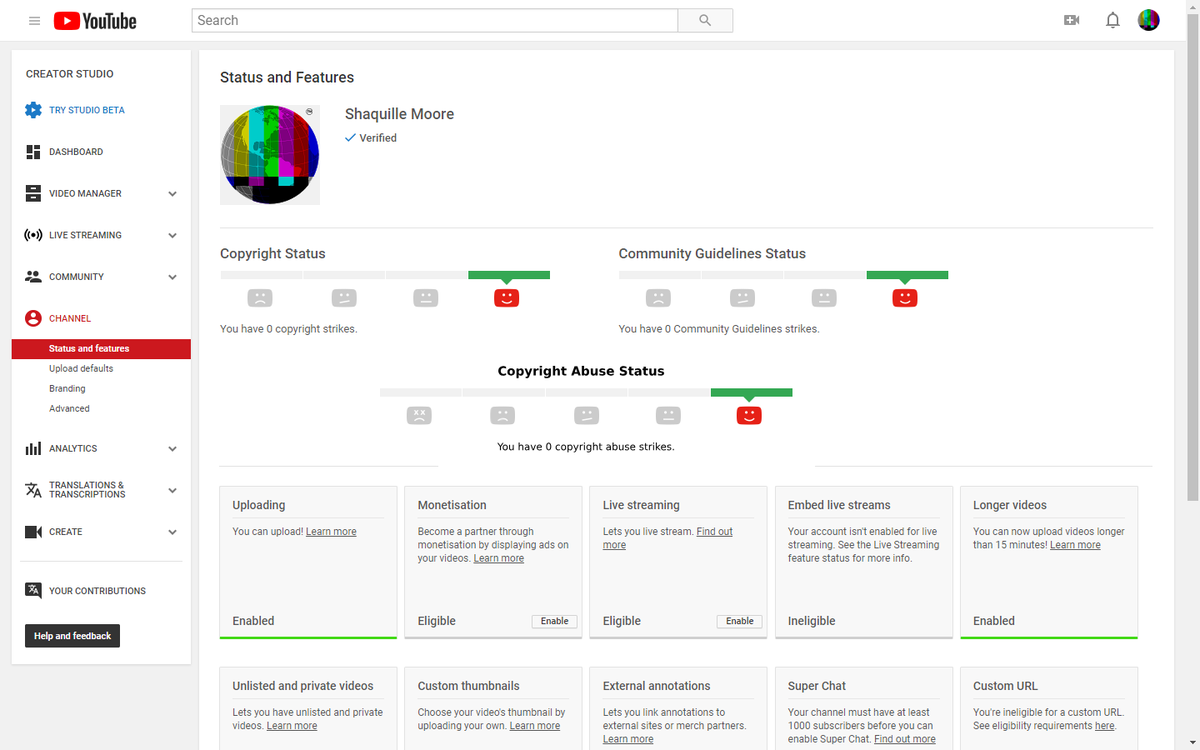Select the Live Streaming sidebar icon
The width and height of the screenshot is (1200, 750).
(33, 234)
